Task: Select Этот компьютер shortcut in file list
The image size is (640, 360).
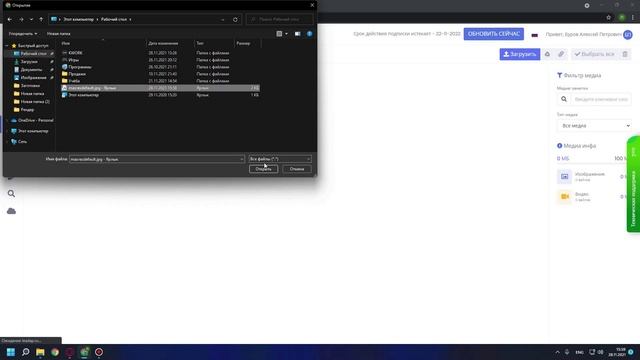Action: pyautogui.click(x=160, y=95)
